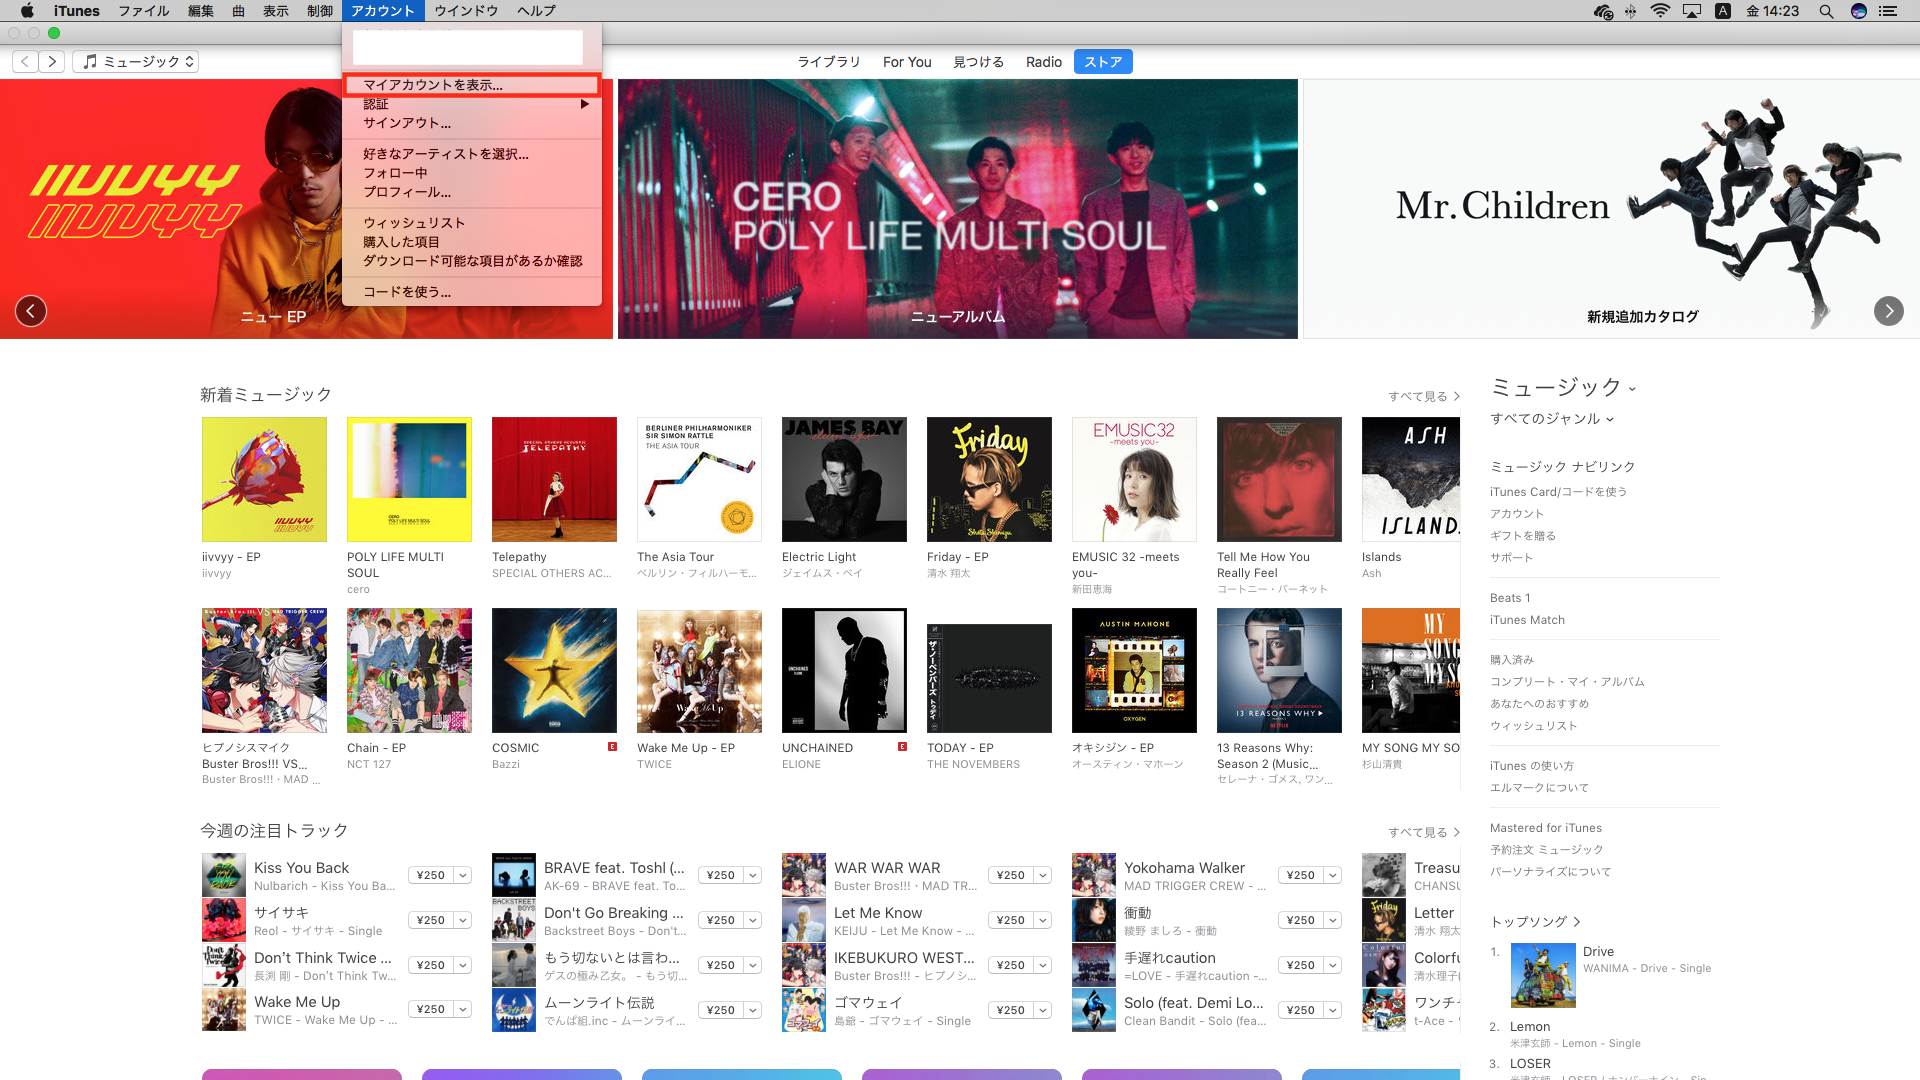Image resolution: width=1920 pixels, height=1080 pixels.
Task: Switch to the Radio tab
Action: tap(1043, 62)
